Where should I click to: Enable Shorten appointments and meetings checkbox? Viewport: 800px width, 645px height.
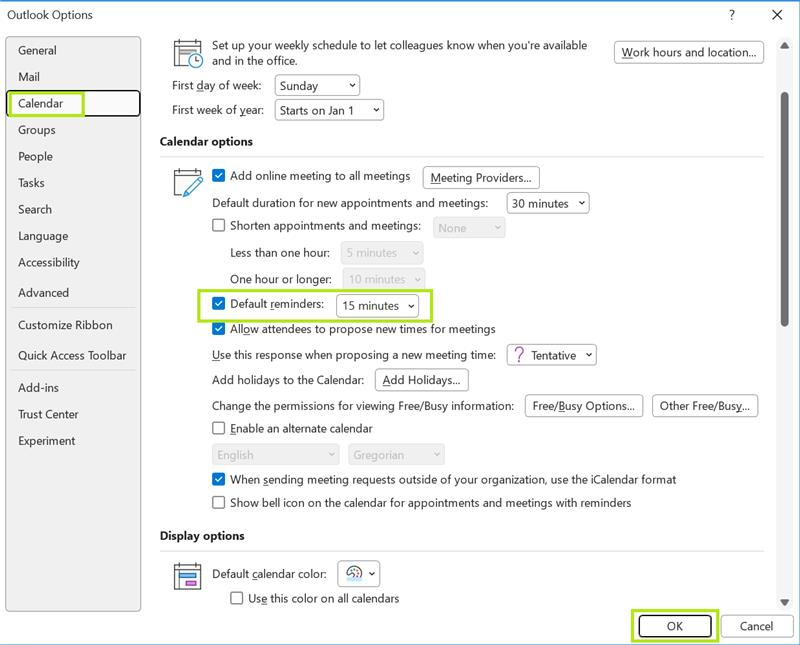tap(218, 225)
